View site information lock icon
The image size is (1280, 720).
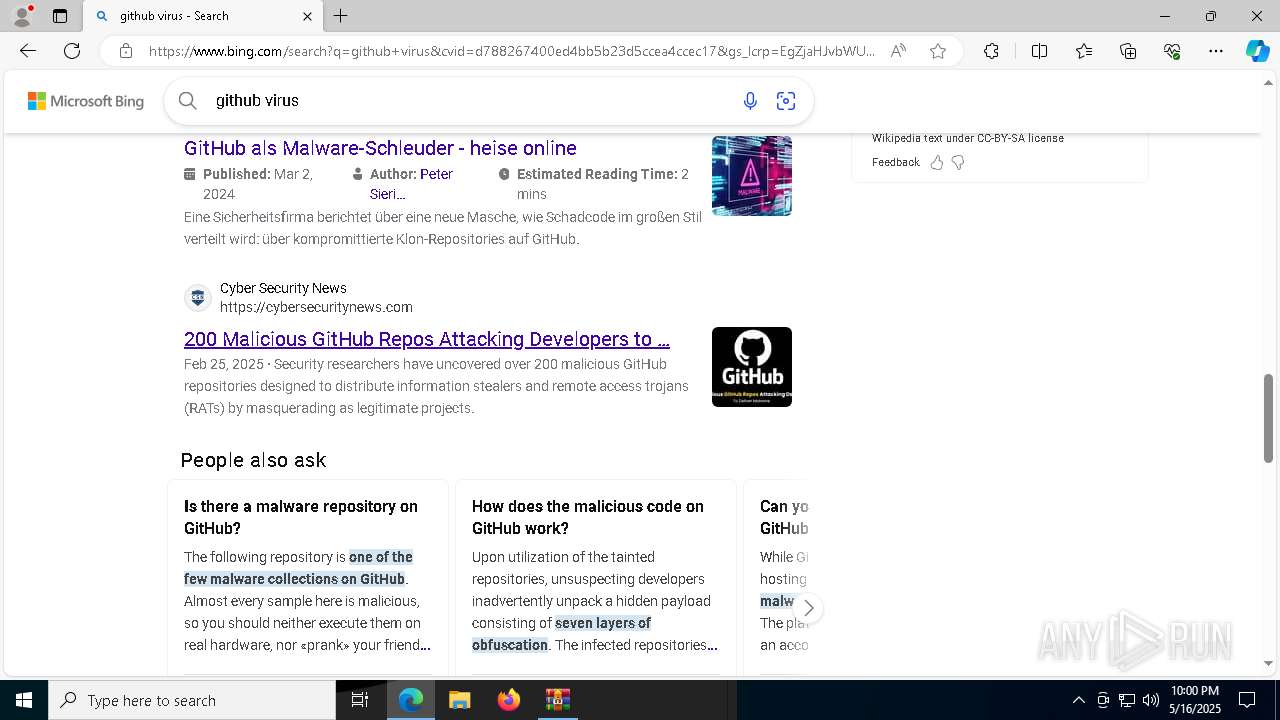pos(126,51)
